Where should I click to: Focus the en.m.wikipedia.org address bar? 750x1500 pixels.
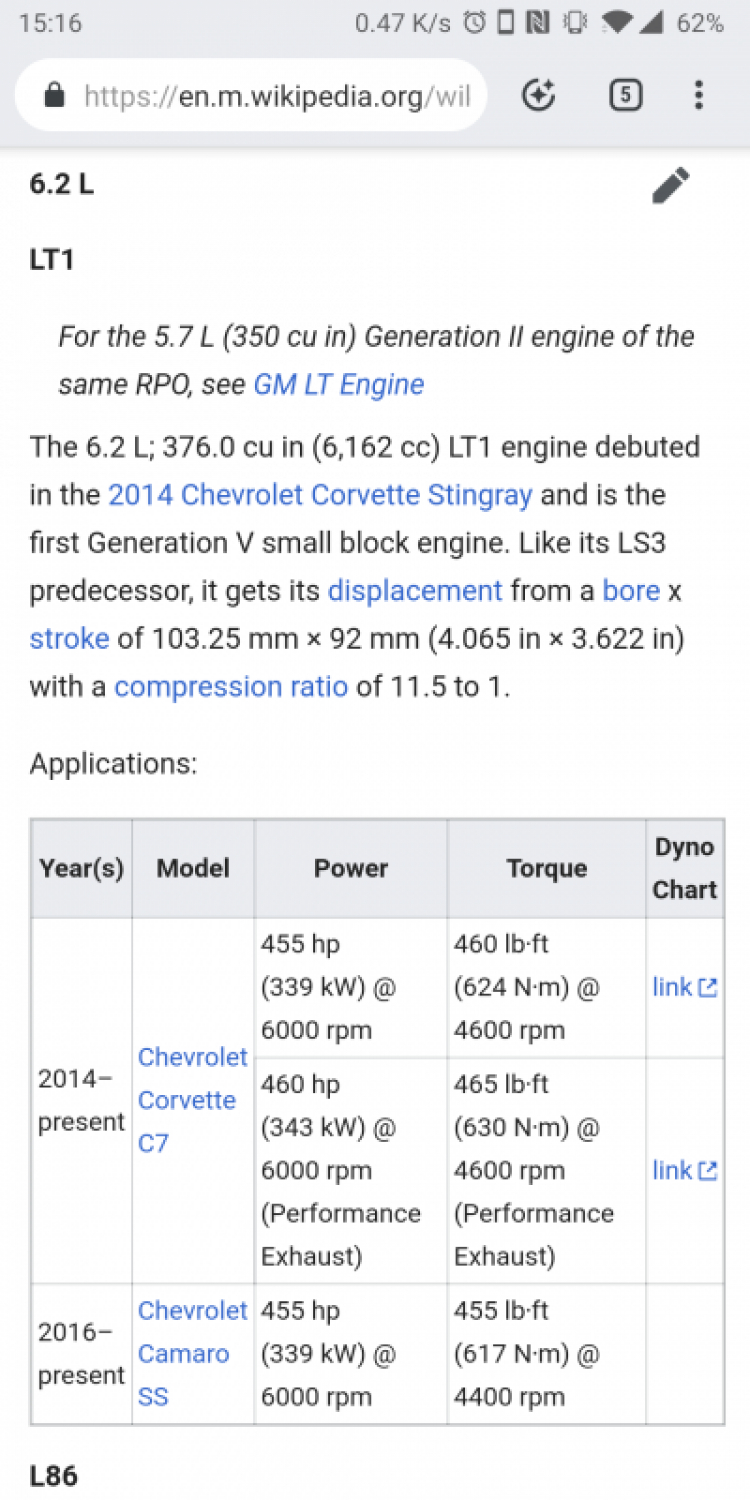(x=252, y=96)
